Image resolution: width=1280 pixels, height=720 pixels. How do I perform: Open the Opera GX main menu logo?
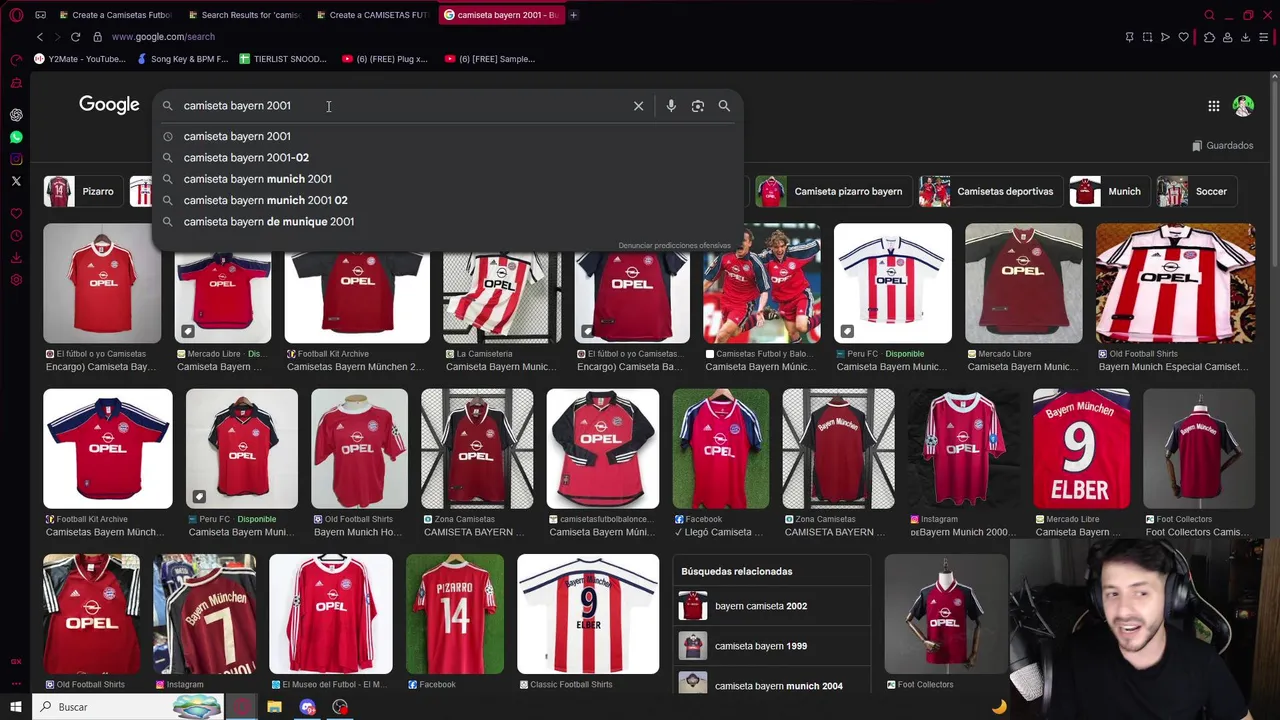coord(16,15)
